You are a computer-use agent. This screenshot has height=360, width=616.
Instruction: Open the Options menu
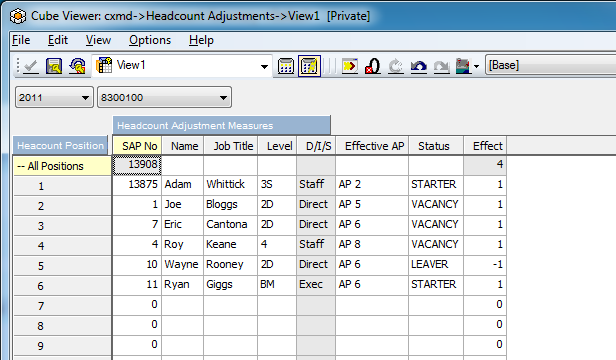(x=150, y=40)
